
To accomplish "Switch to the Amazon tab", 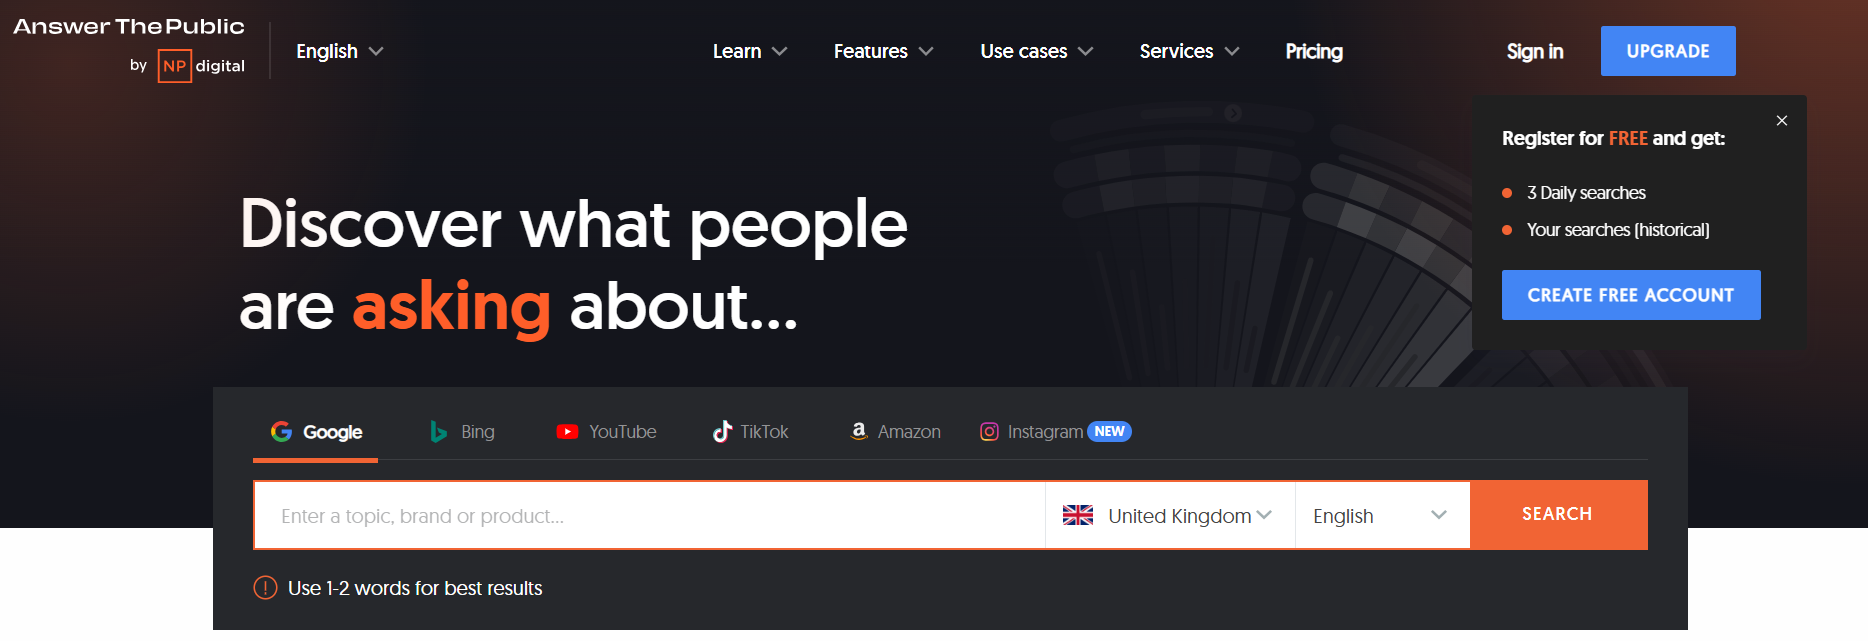I will tap(895, 432).
